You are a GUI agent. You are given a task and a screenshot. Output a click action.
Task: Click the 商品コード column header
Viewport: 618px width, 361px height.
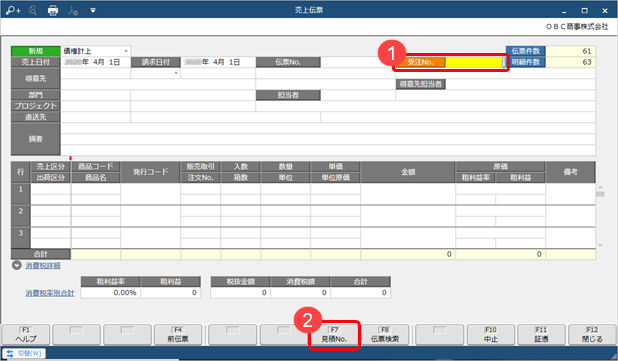pos(96,167)
